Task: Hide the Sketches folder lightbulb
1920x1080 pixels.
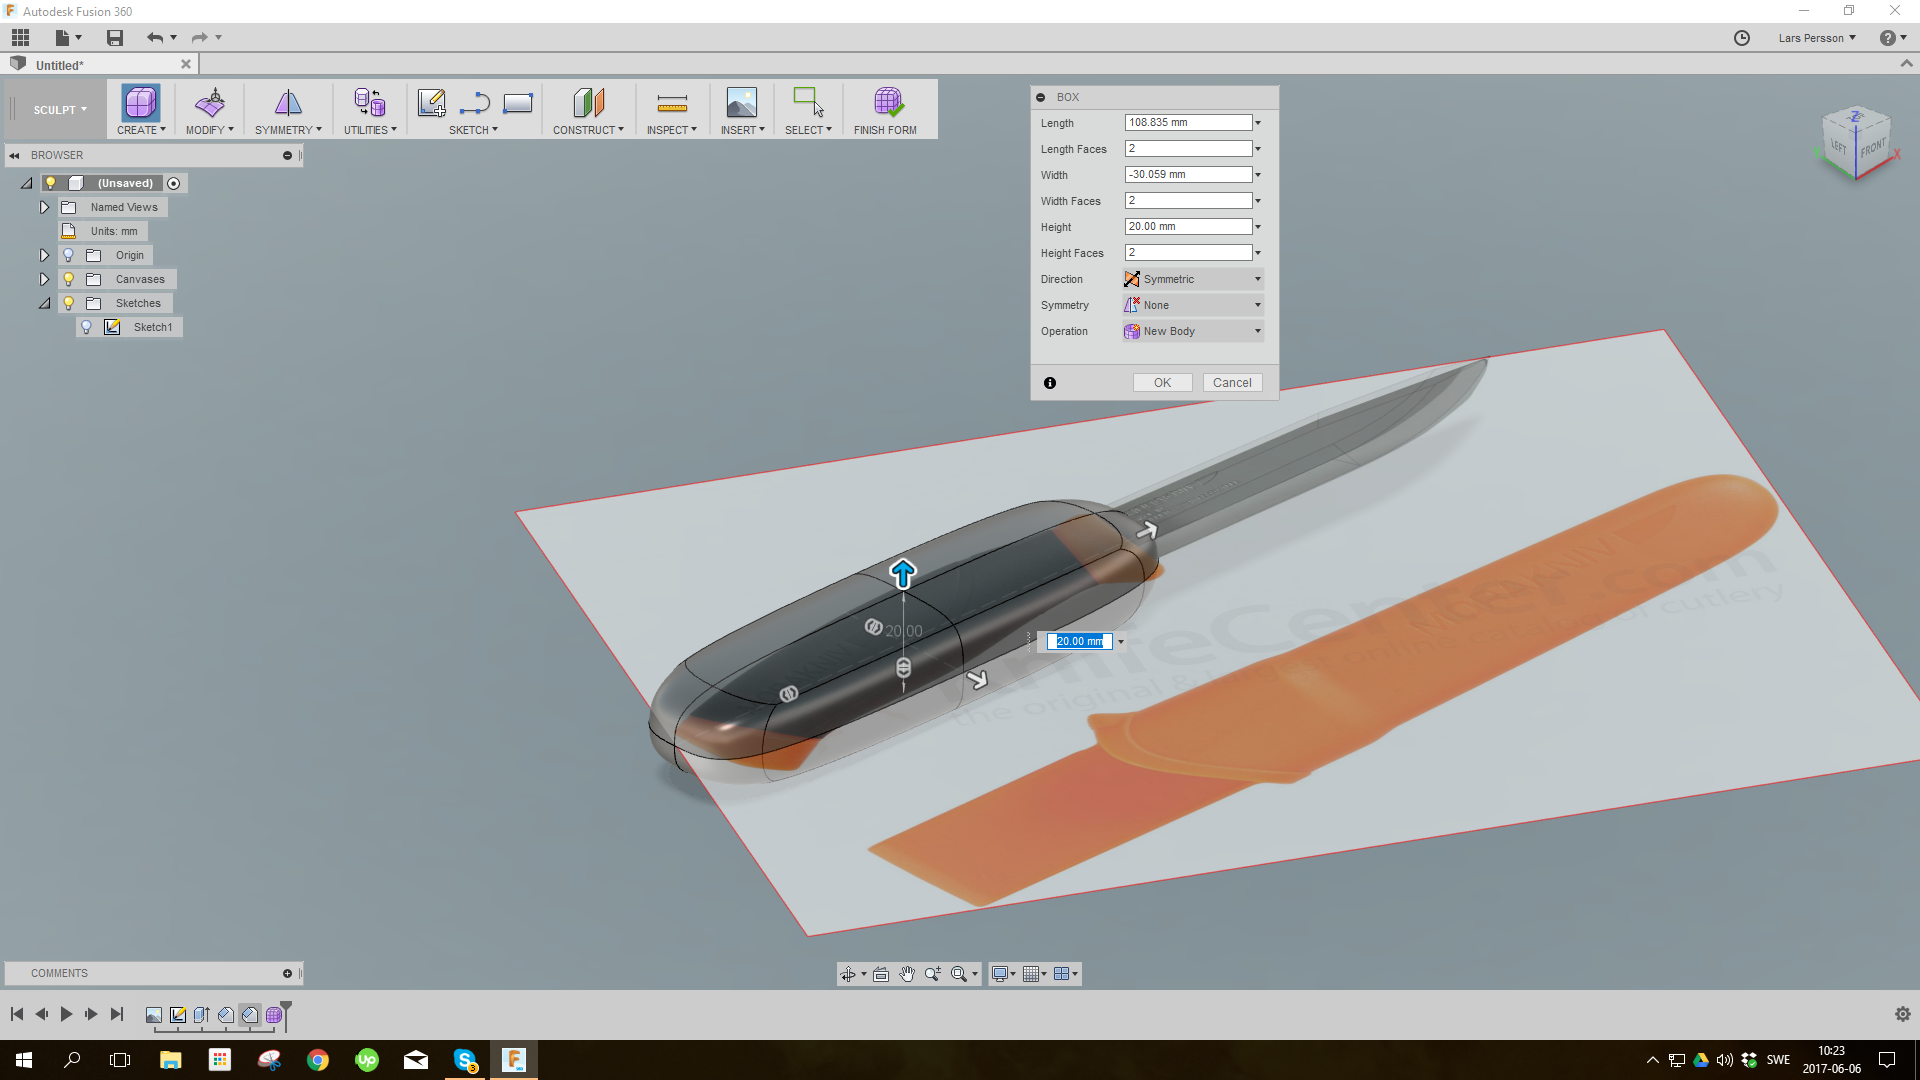Action: pyautogui.click(x=68, y=303)
